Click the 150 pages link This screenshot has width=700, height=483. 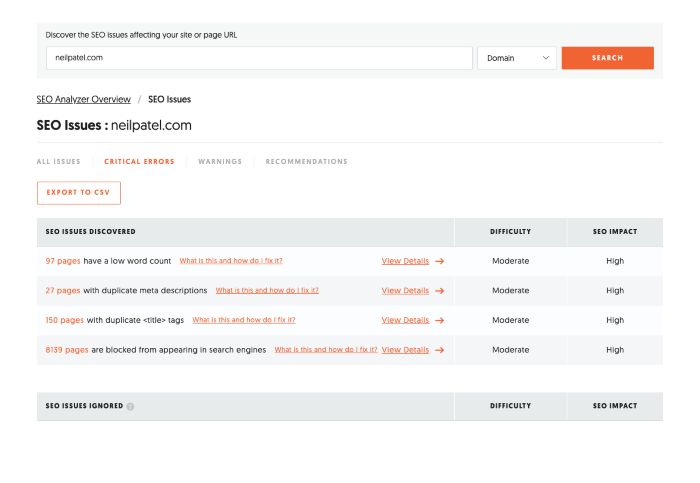64,321
